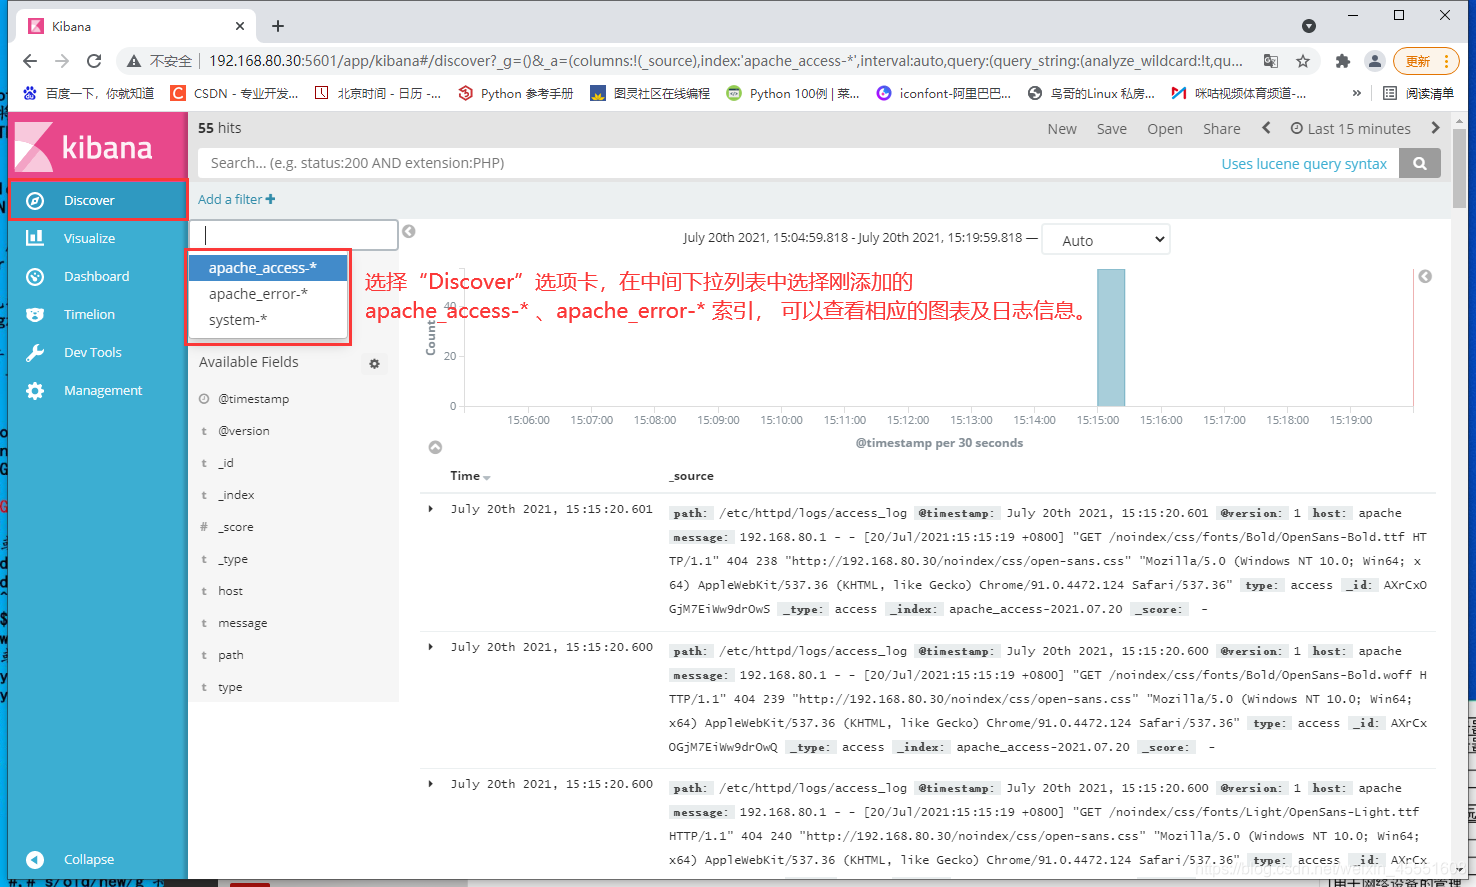
Task: Open the Auto interval dropdown
Action: 1105,240
